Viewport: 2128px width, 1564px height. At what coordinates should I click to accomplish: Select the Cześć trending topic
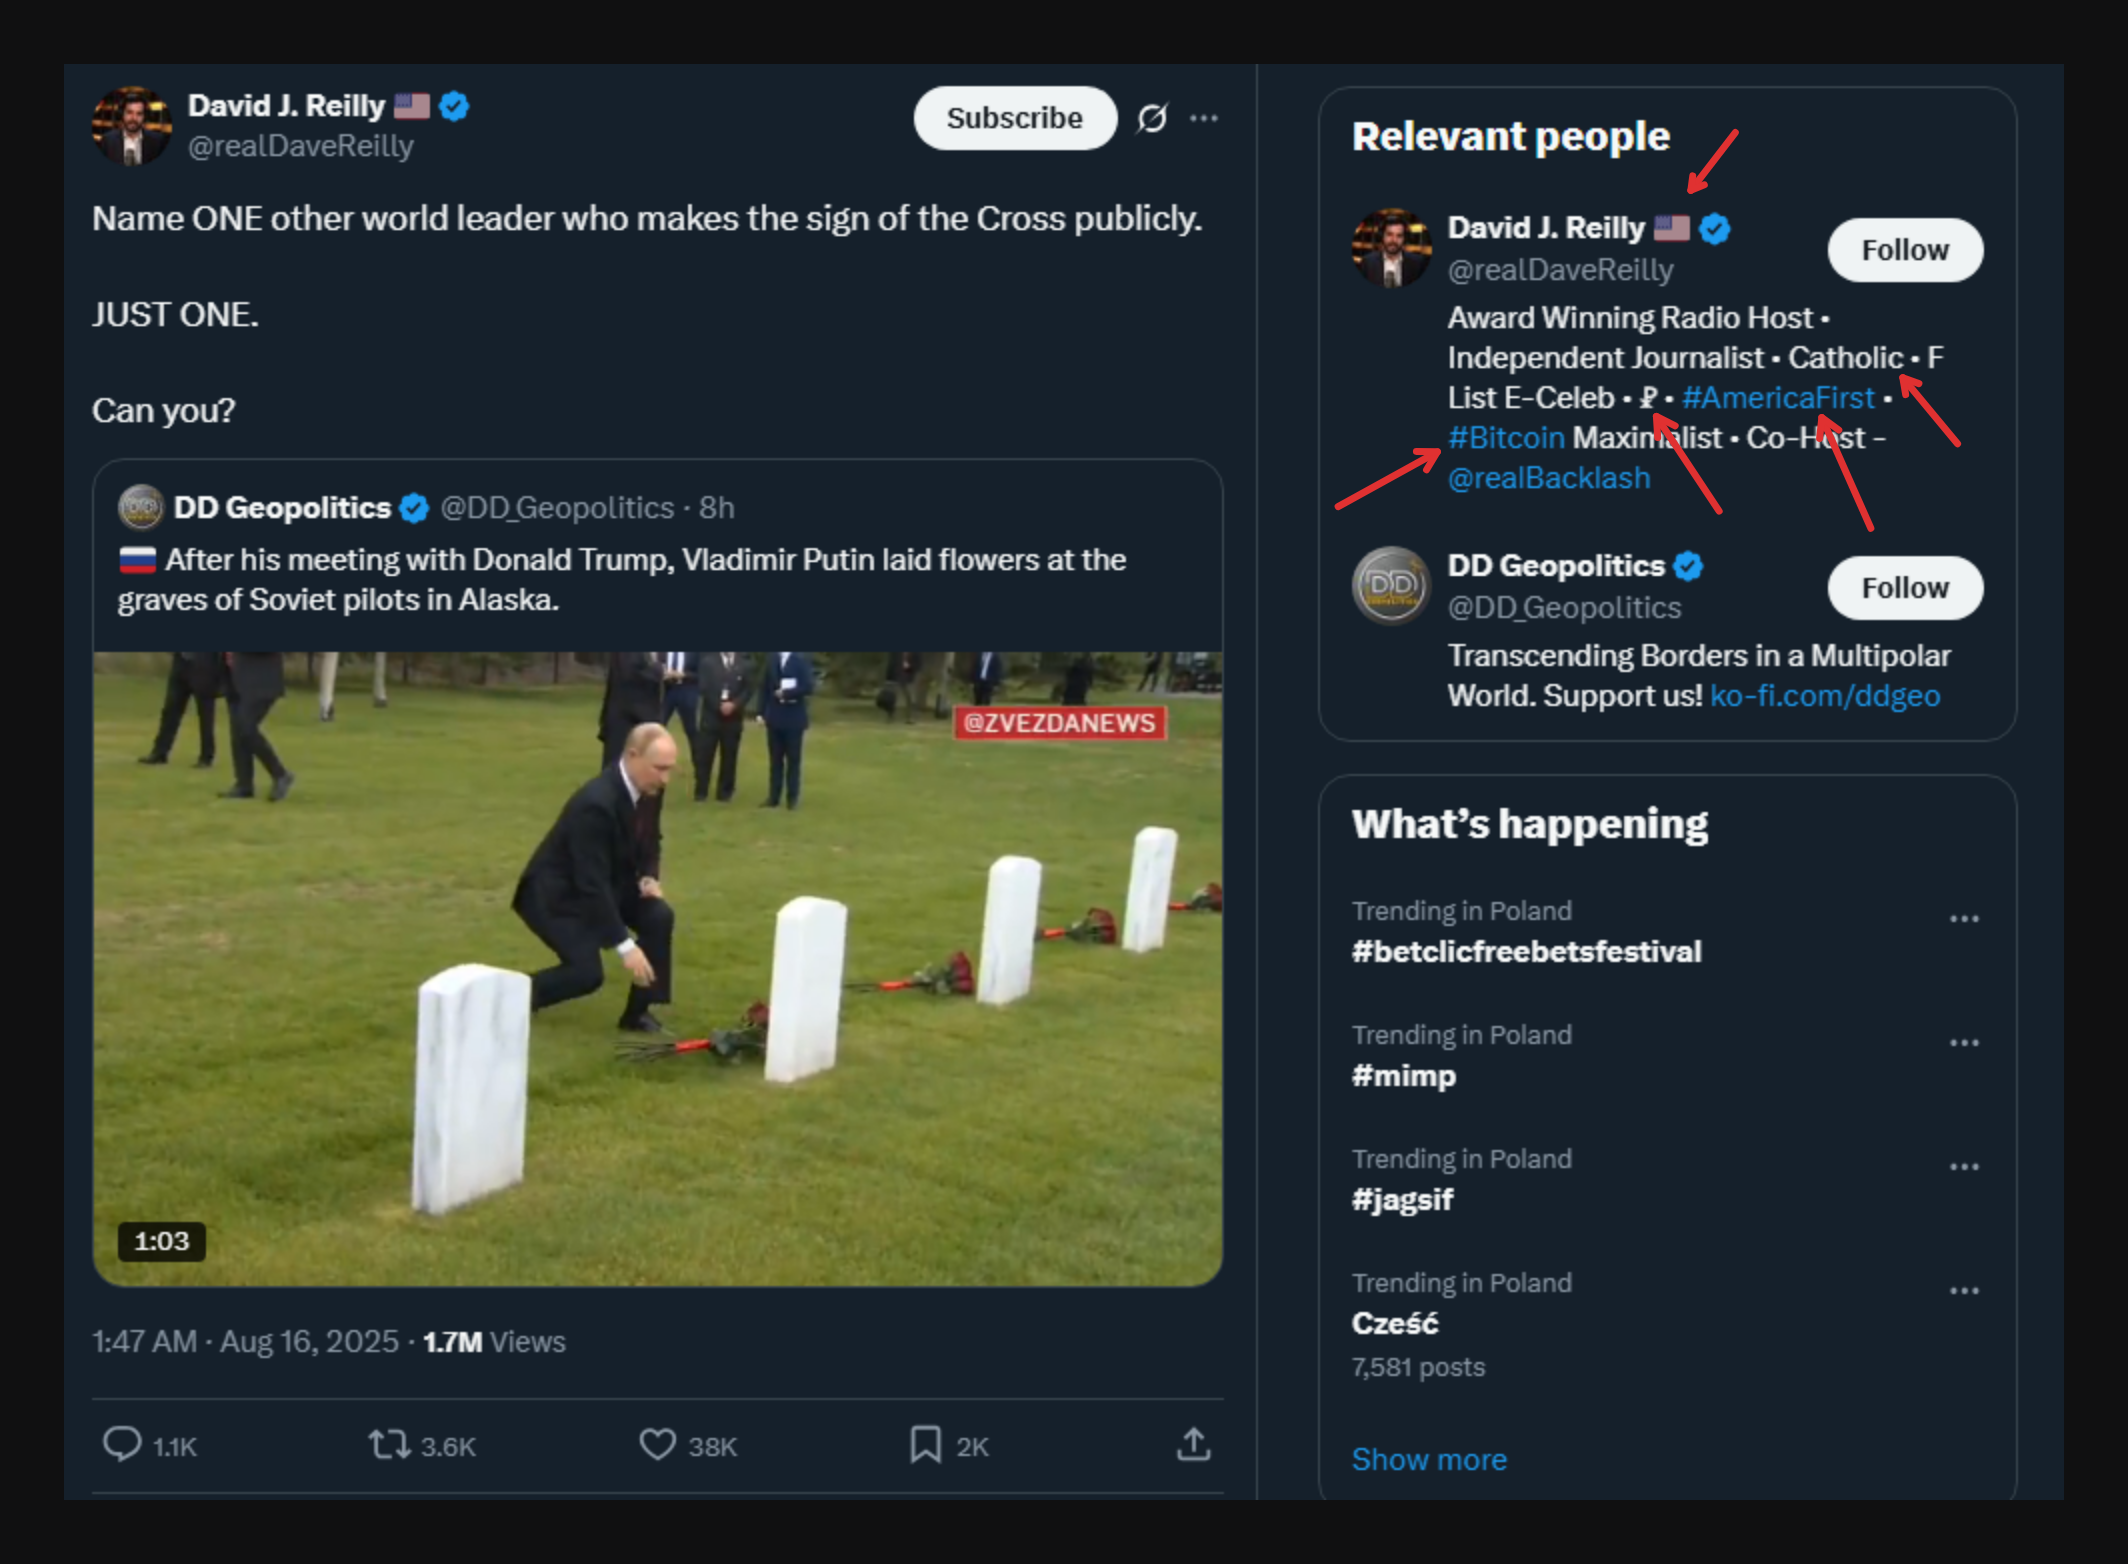(x=1395, y=1323)
